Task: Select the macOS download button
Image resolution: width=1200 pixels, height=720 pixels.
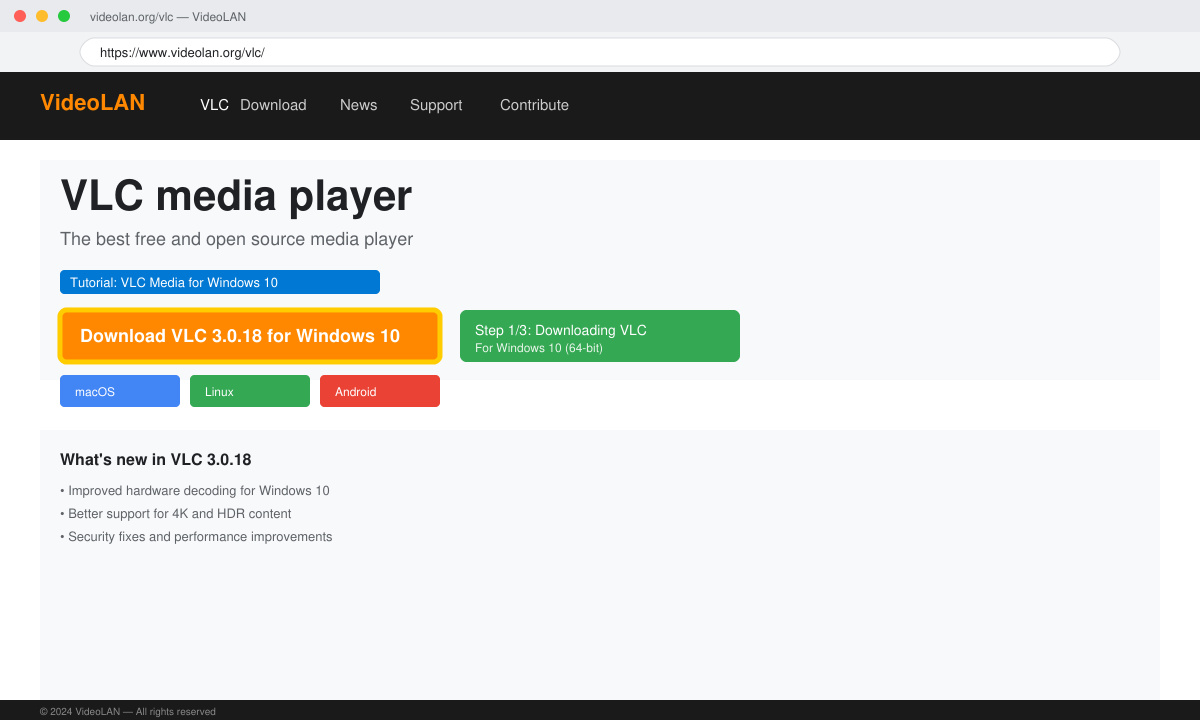Action: point(120,391)
